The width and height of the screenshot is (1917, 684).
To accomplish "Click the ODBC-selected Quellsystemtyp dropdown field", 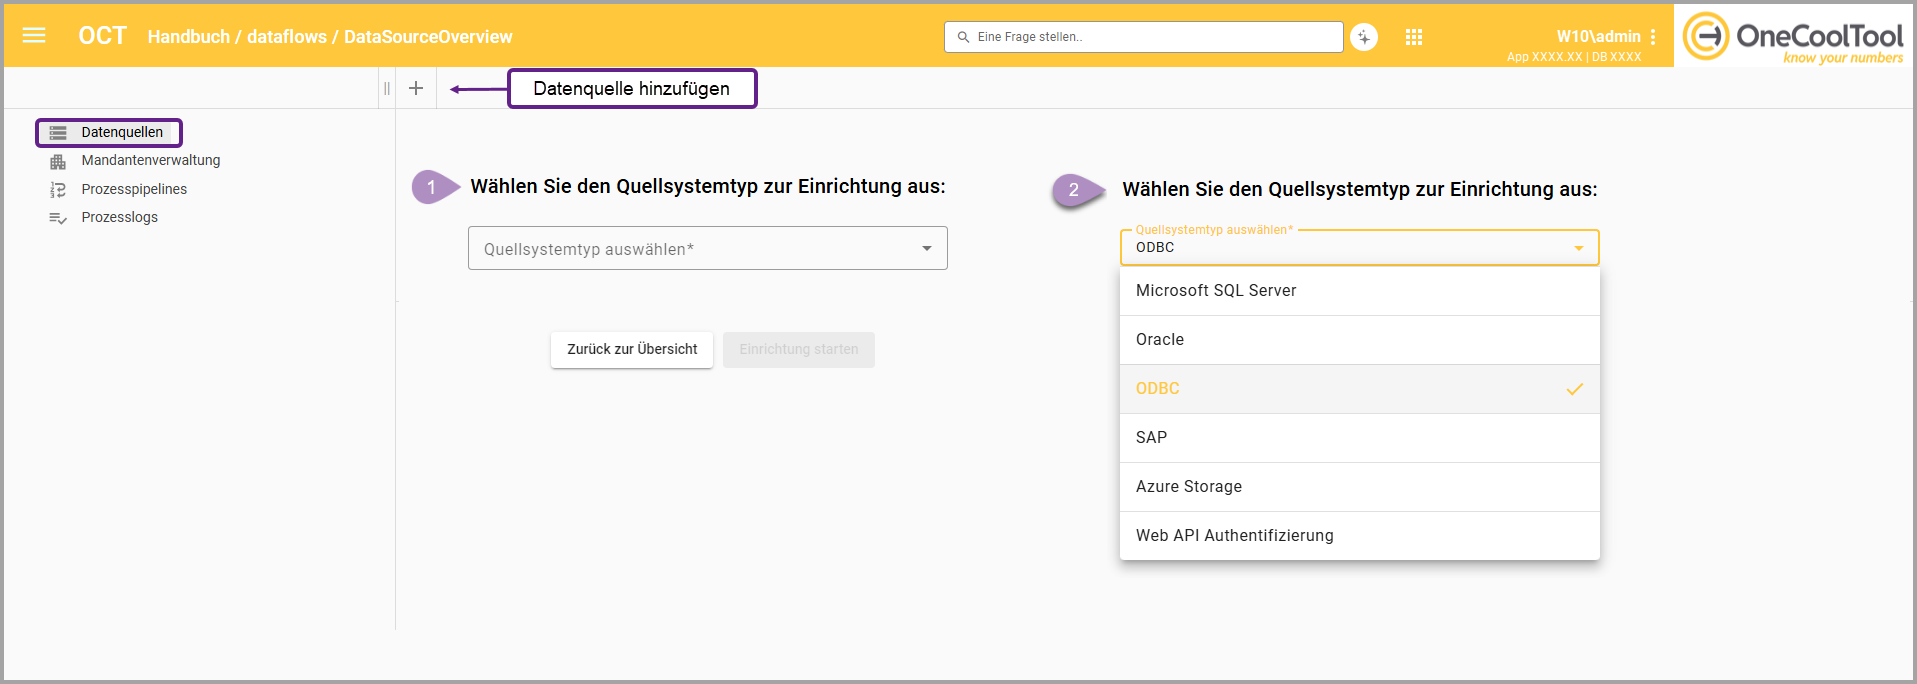I will (1360, 247).
